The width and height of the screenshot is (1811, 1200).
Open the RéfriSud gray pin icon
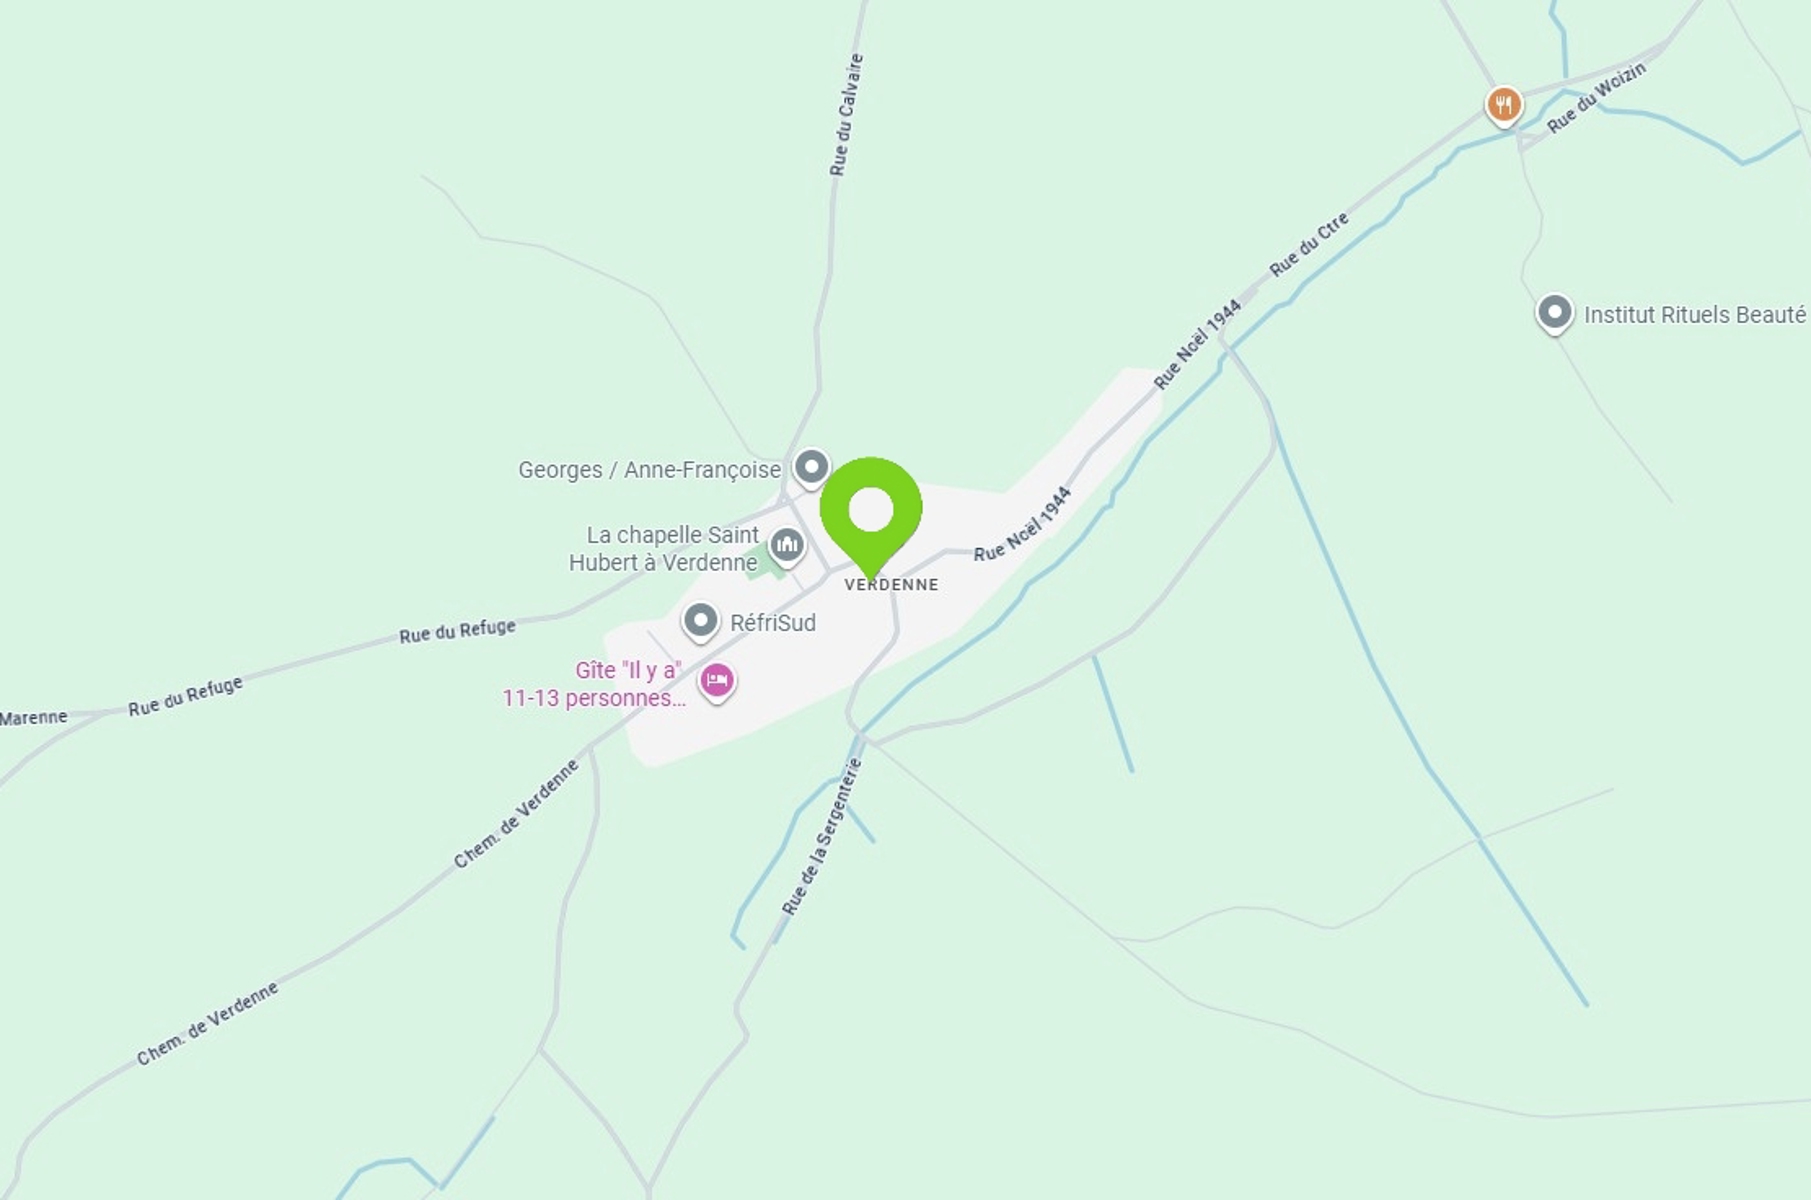pyautogui.click(x=700, y=622)
